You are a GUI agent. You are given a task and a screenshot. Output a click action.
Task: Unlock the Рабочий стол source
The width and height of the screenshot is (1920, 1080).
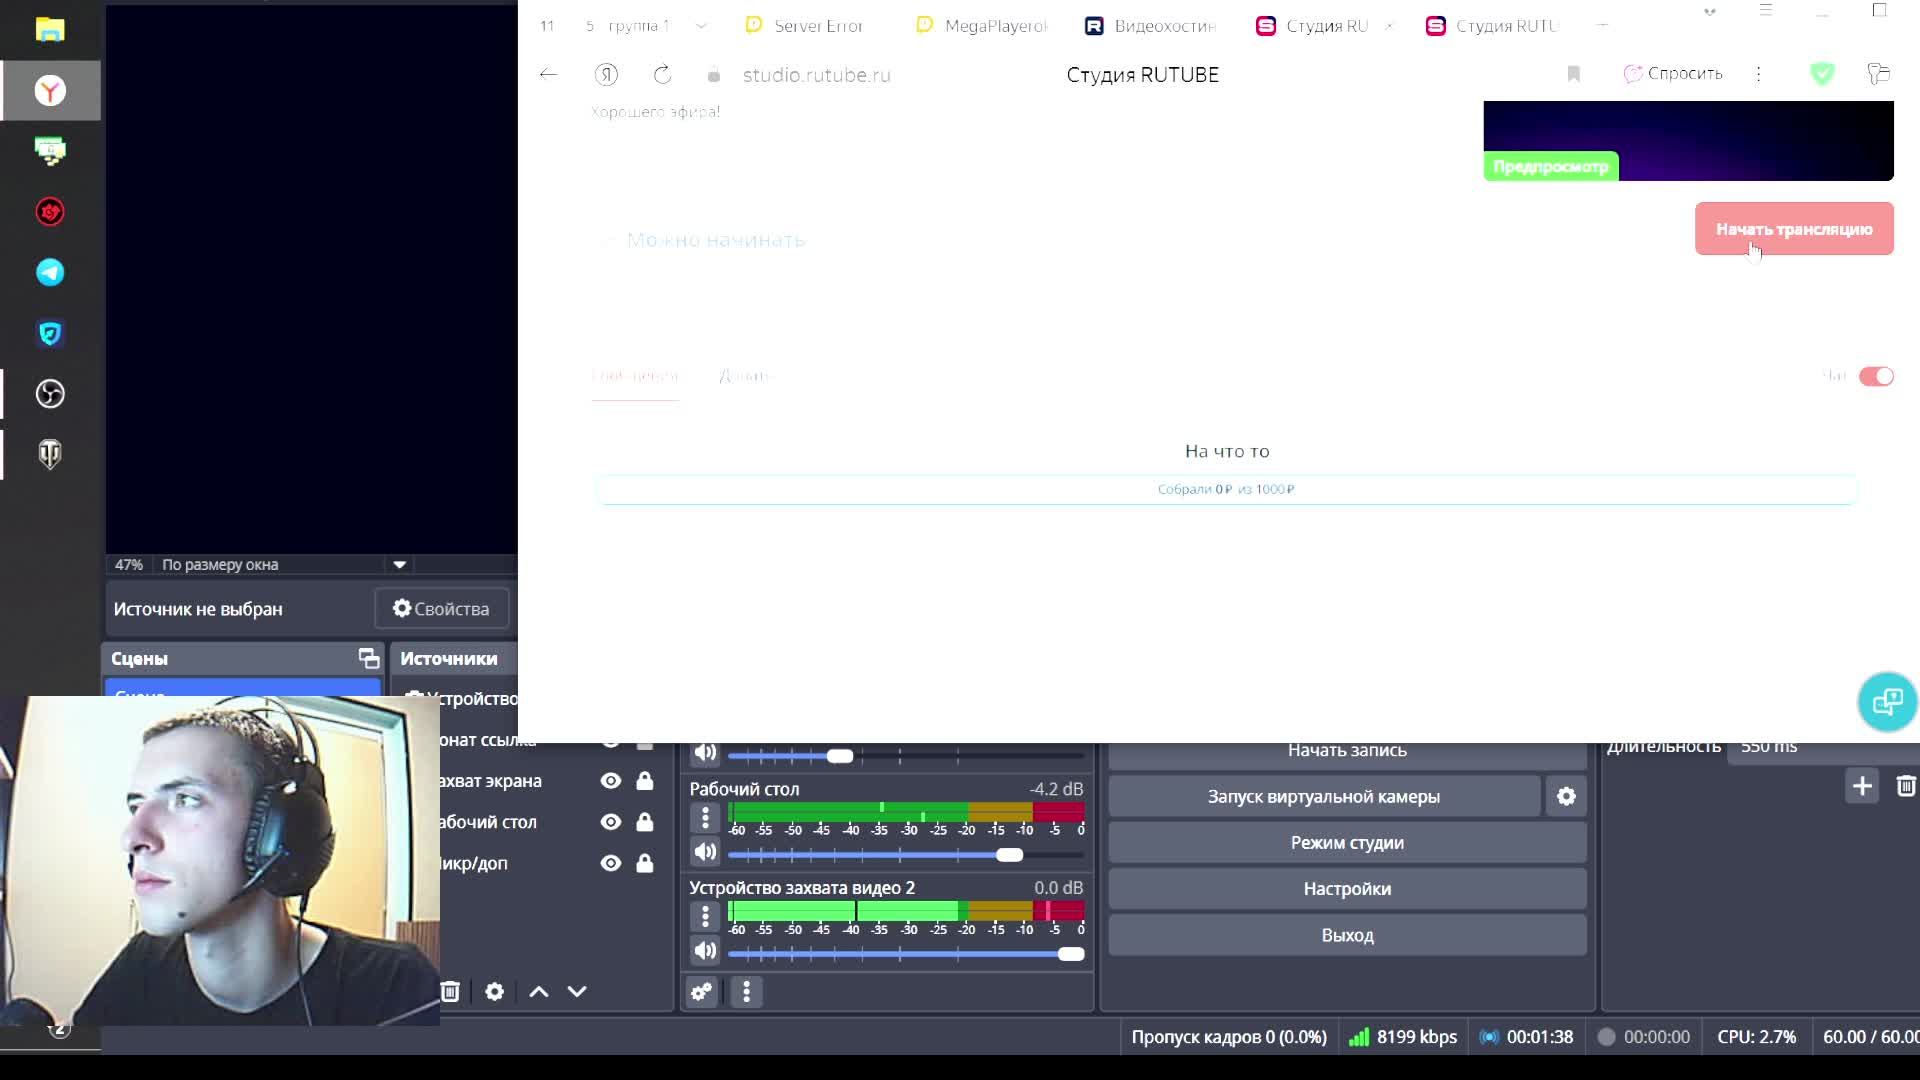[x=645, y=822]
